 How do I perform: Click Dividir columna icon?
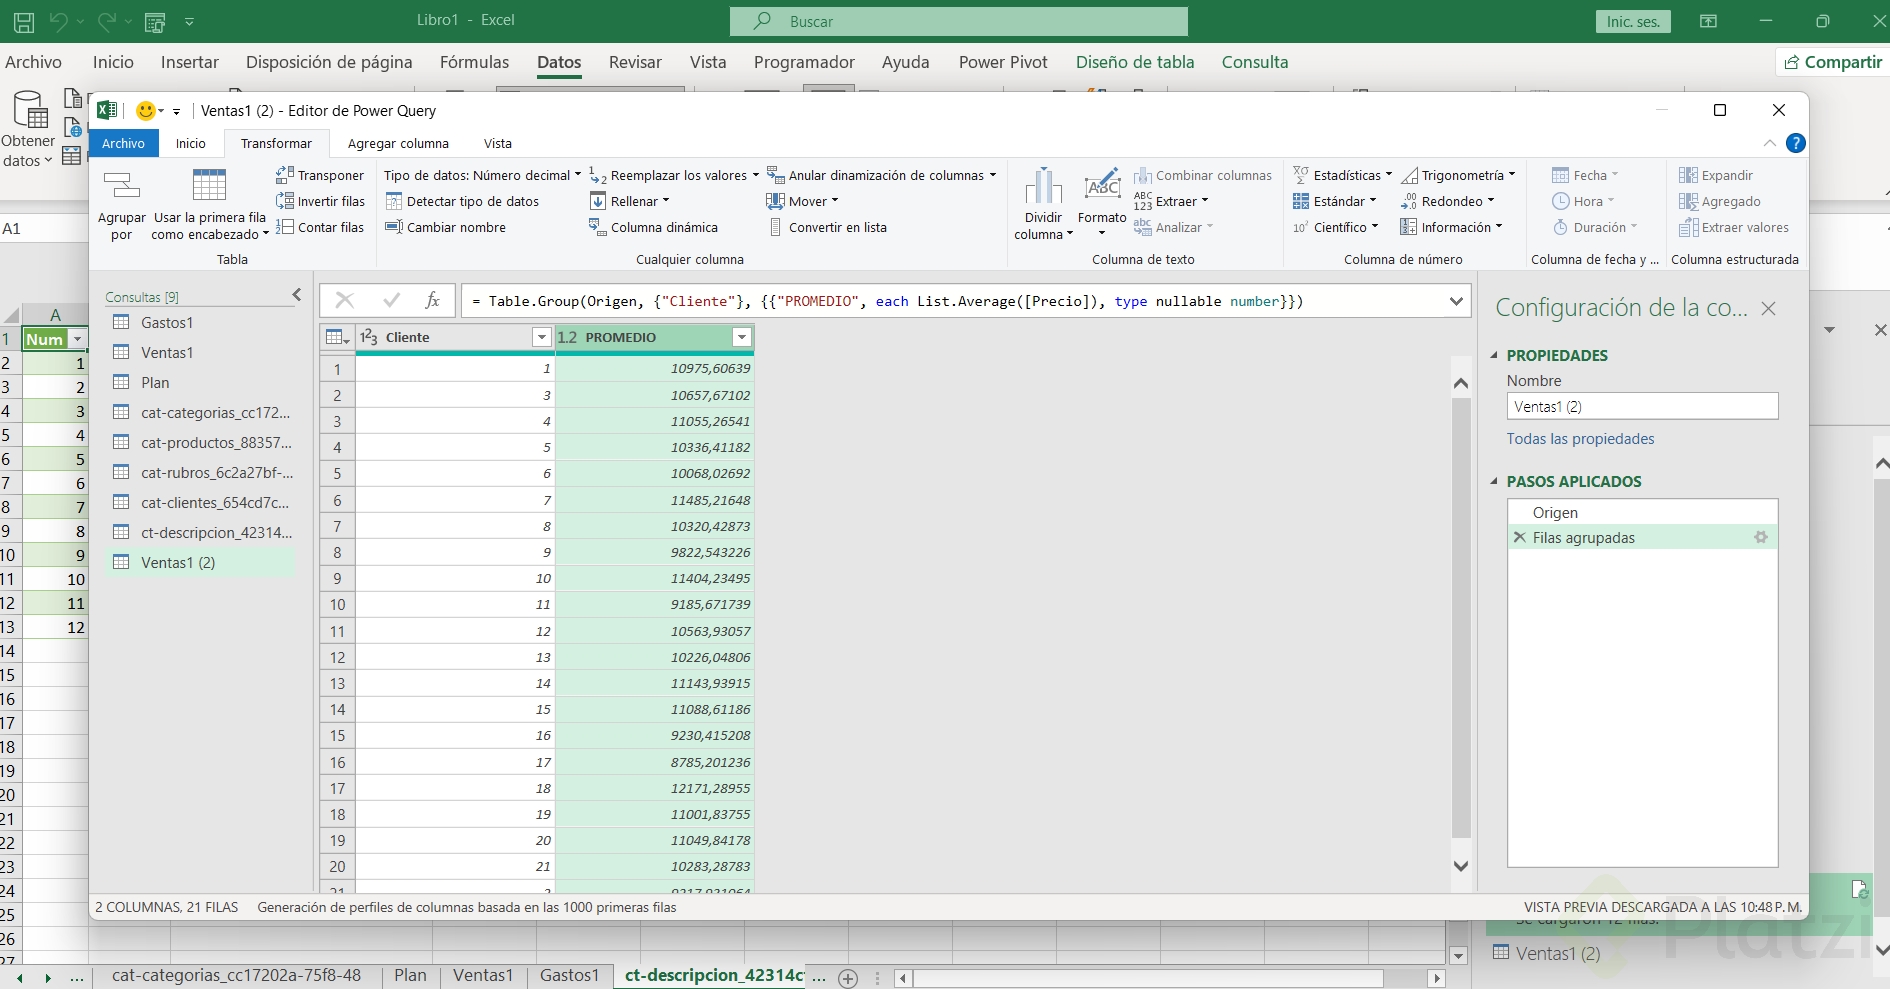1043,187
